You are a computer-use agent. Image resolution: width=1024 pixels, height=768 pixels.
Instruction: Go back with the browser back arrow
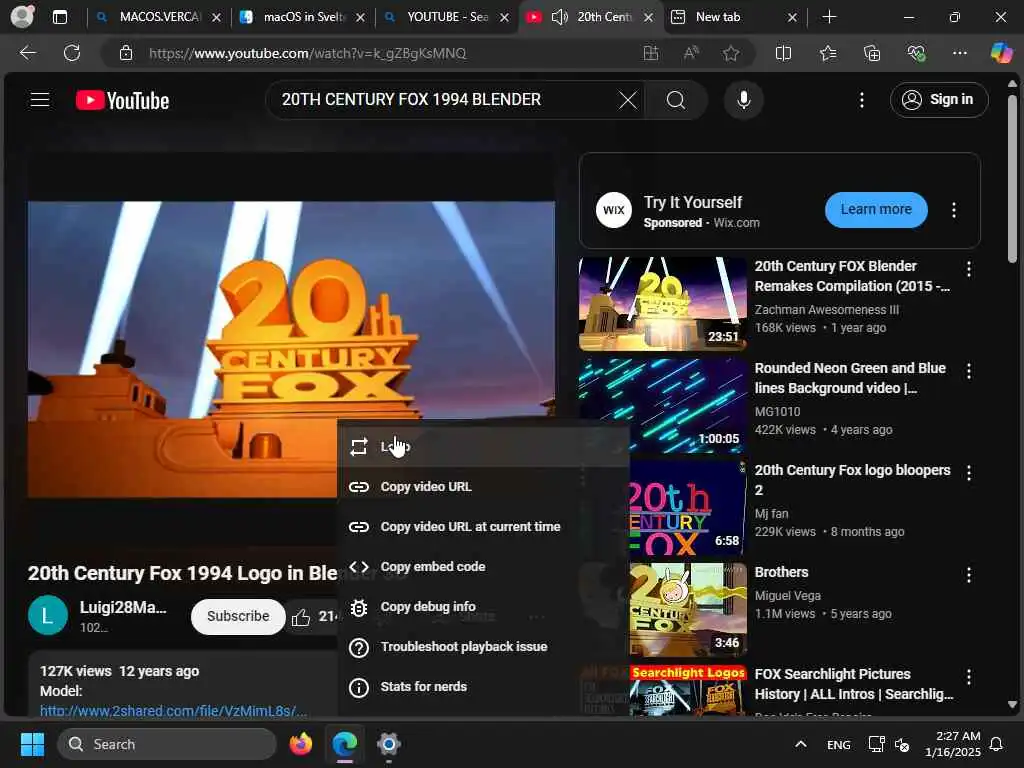click(27, 53)
